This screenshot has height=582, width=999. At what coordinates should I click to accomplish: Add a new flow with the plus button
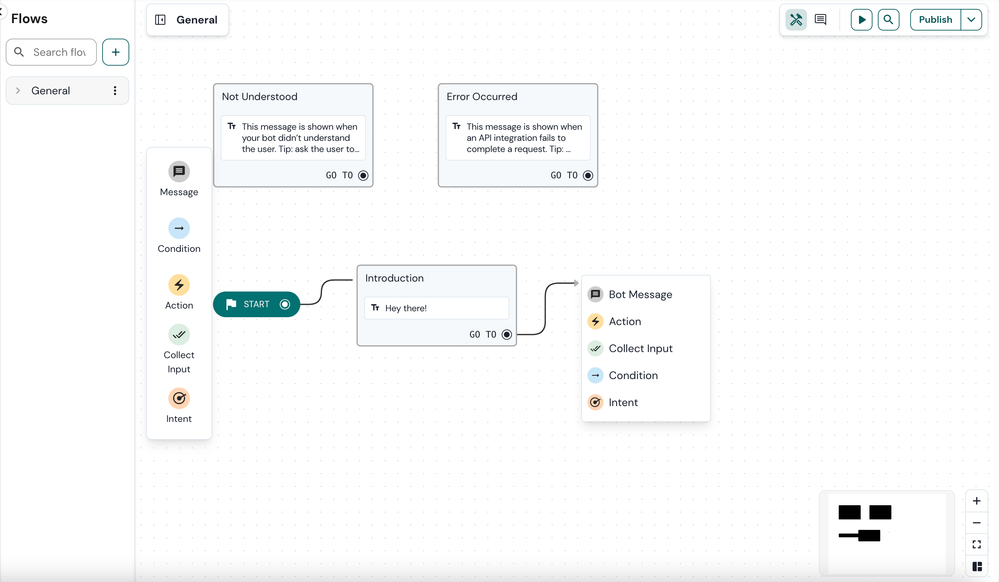pos(115,52)
